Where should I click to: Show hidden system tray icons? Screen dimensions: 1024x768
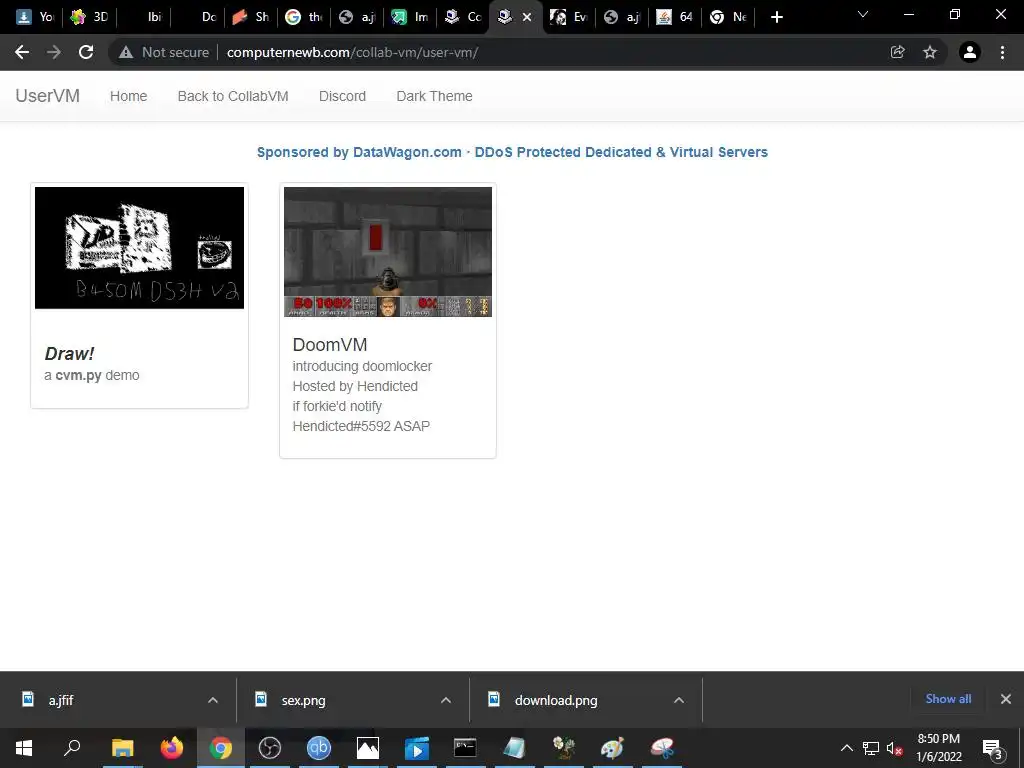point(846,748)
